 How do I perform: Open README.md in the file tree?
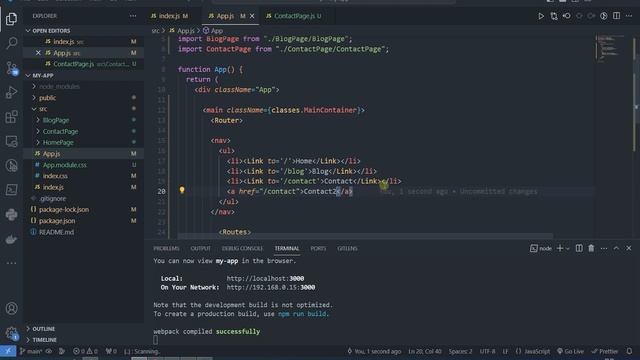click(x=56, y=232)
